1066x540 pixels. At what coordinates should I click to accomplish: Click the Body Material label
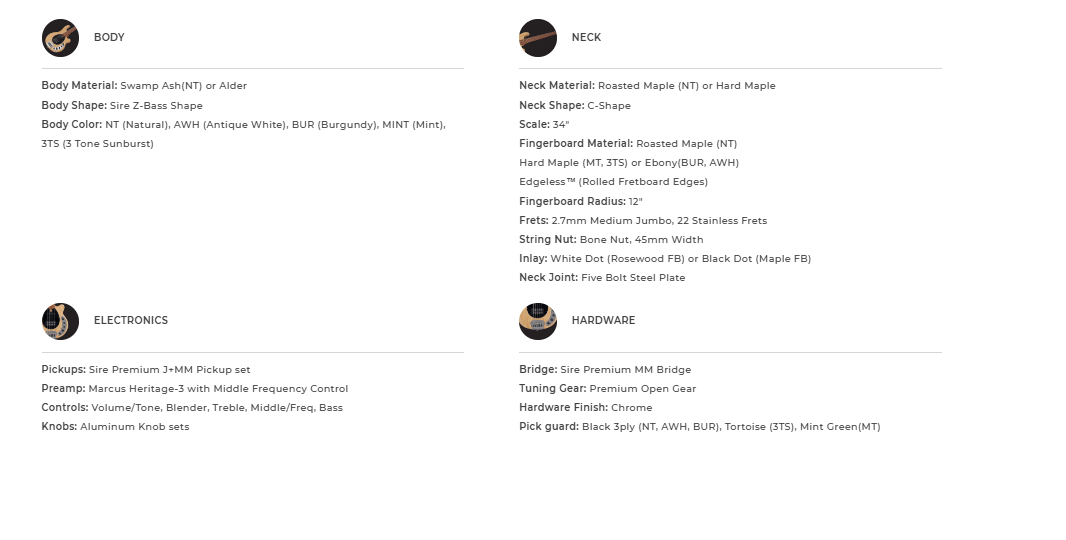[79, 86]
